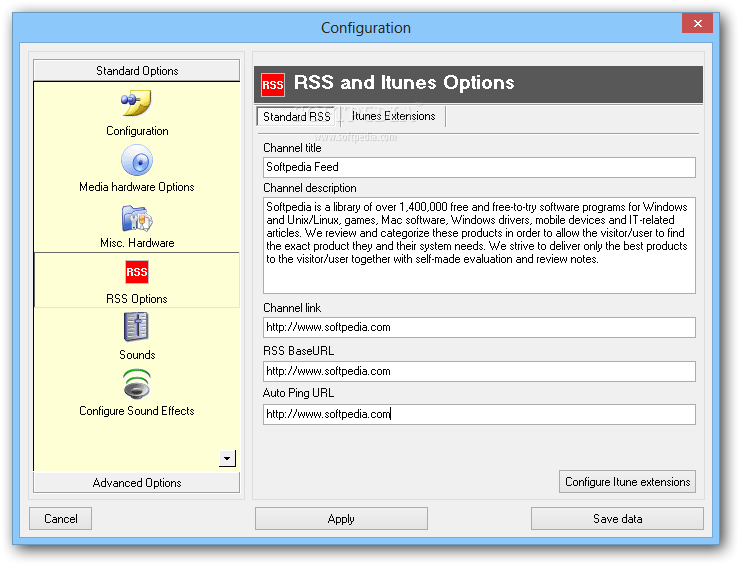Click the RSS Options label in the sidebar
The height and width of the screenshot is (565, 740).
(x=137, y=299)
